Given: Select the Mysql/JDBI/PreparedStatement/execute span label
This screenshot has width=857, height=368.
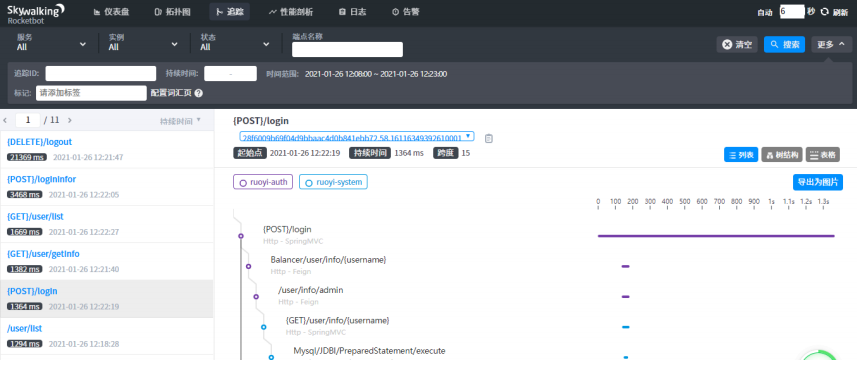Looking at the screenshot, I should [369, 351].
